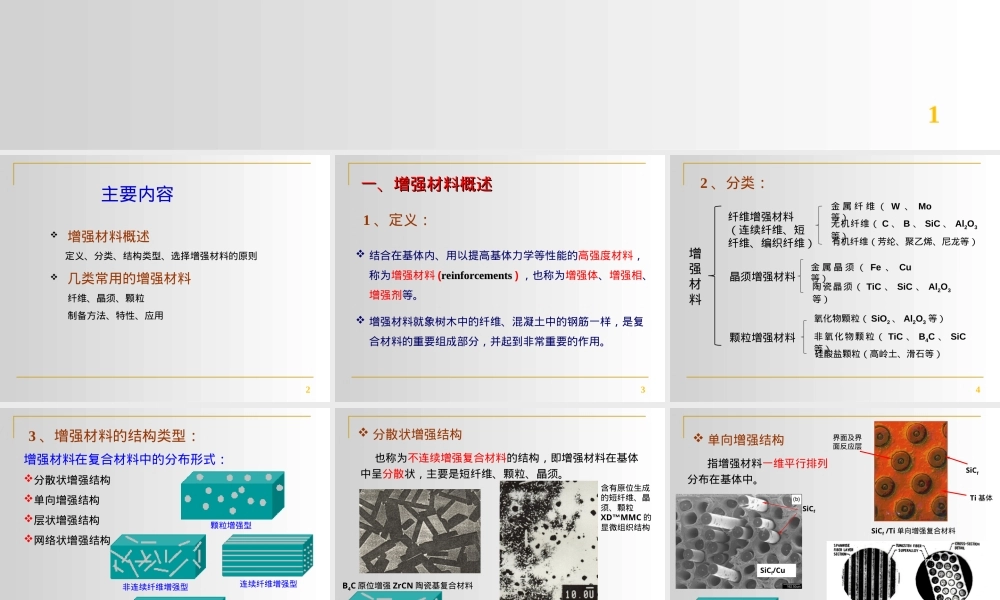The height and width of the screenshot is (600, 1000).
Task: Click the line 定义、分类、结构类型、选择增强材料的原则
Action: pos(161,256)
